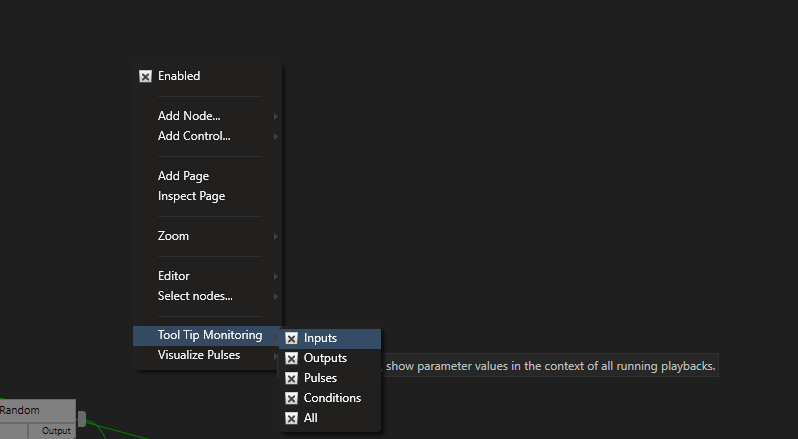Expand the Zoom submenu arrow
Viewport: 798px width, 439px height.
click(275, 237)
